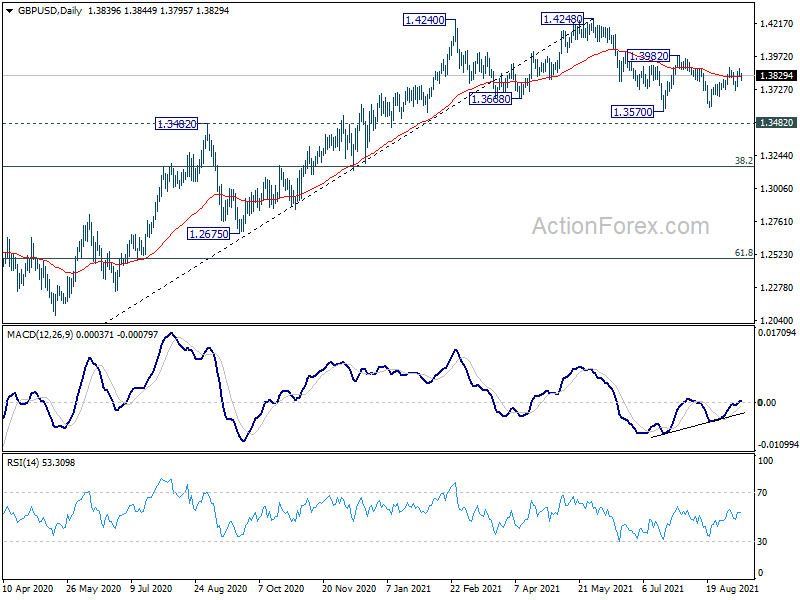Select the 61.8 Fibonacci level label
800x600 pixels.
743,253
